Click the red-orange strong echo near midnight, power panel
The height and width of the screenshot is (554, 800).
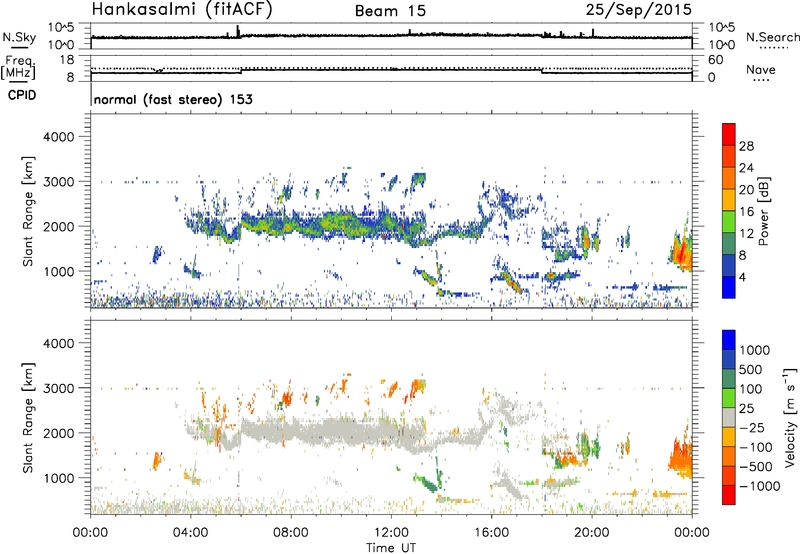pos(682,251)
